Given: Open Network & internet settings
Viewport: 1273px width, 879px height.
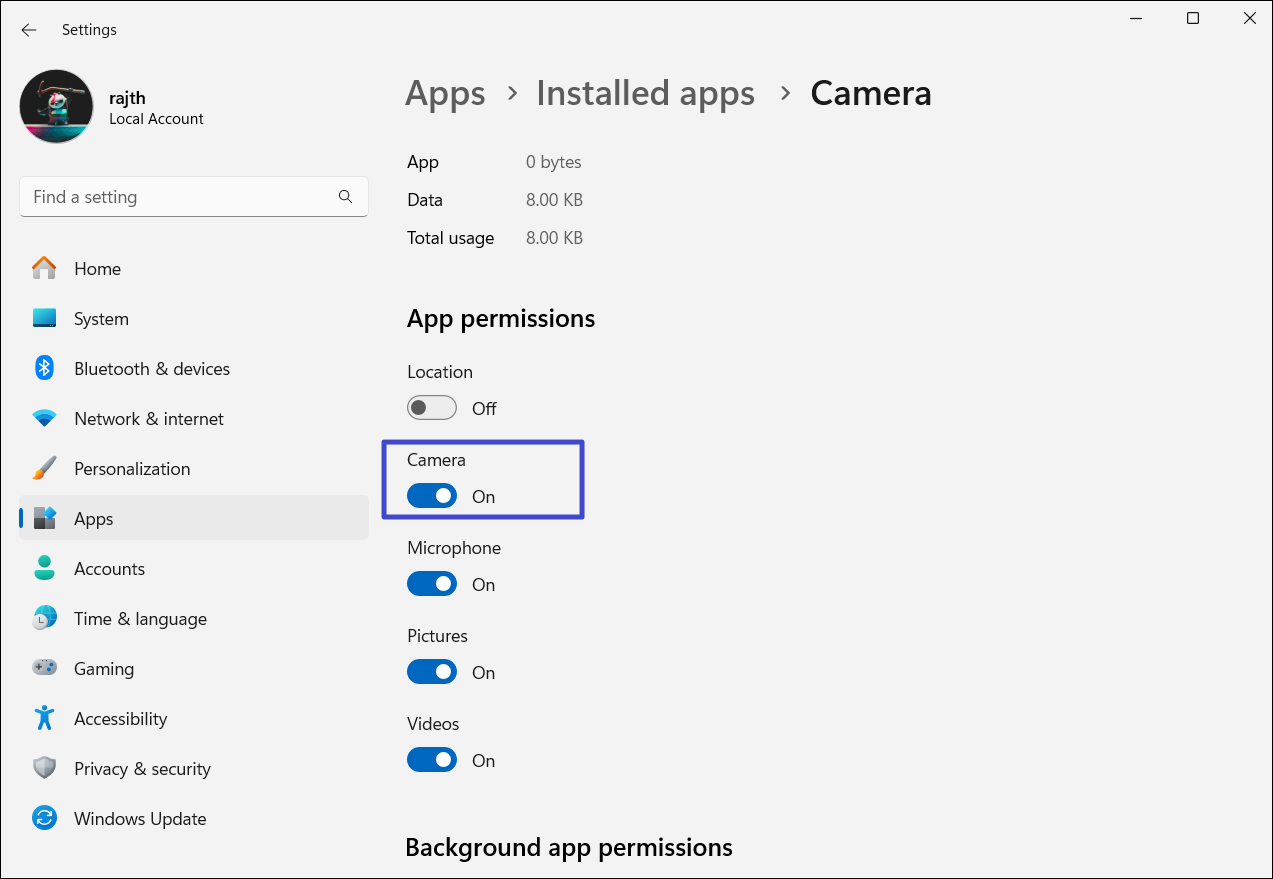Looking at the screenshot, I should [149, 418].
